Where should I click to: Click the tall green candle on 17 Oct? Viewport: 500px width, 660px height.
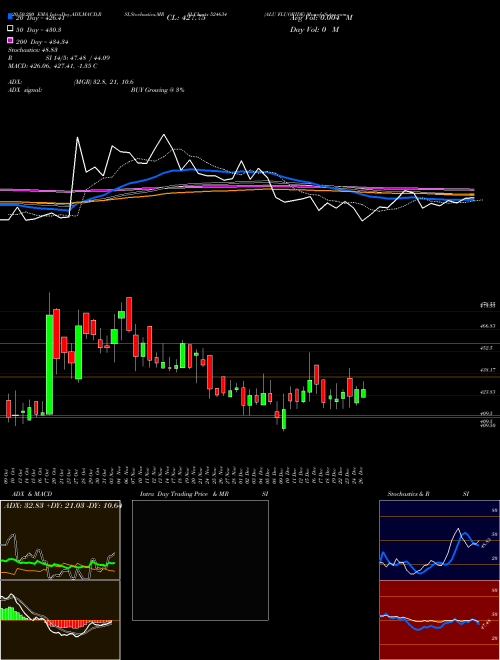click(50, 365)
